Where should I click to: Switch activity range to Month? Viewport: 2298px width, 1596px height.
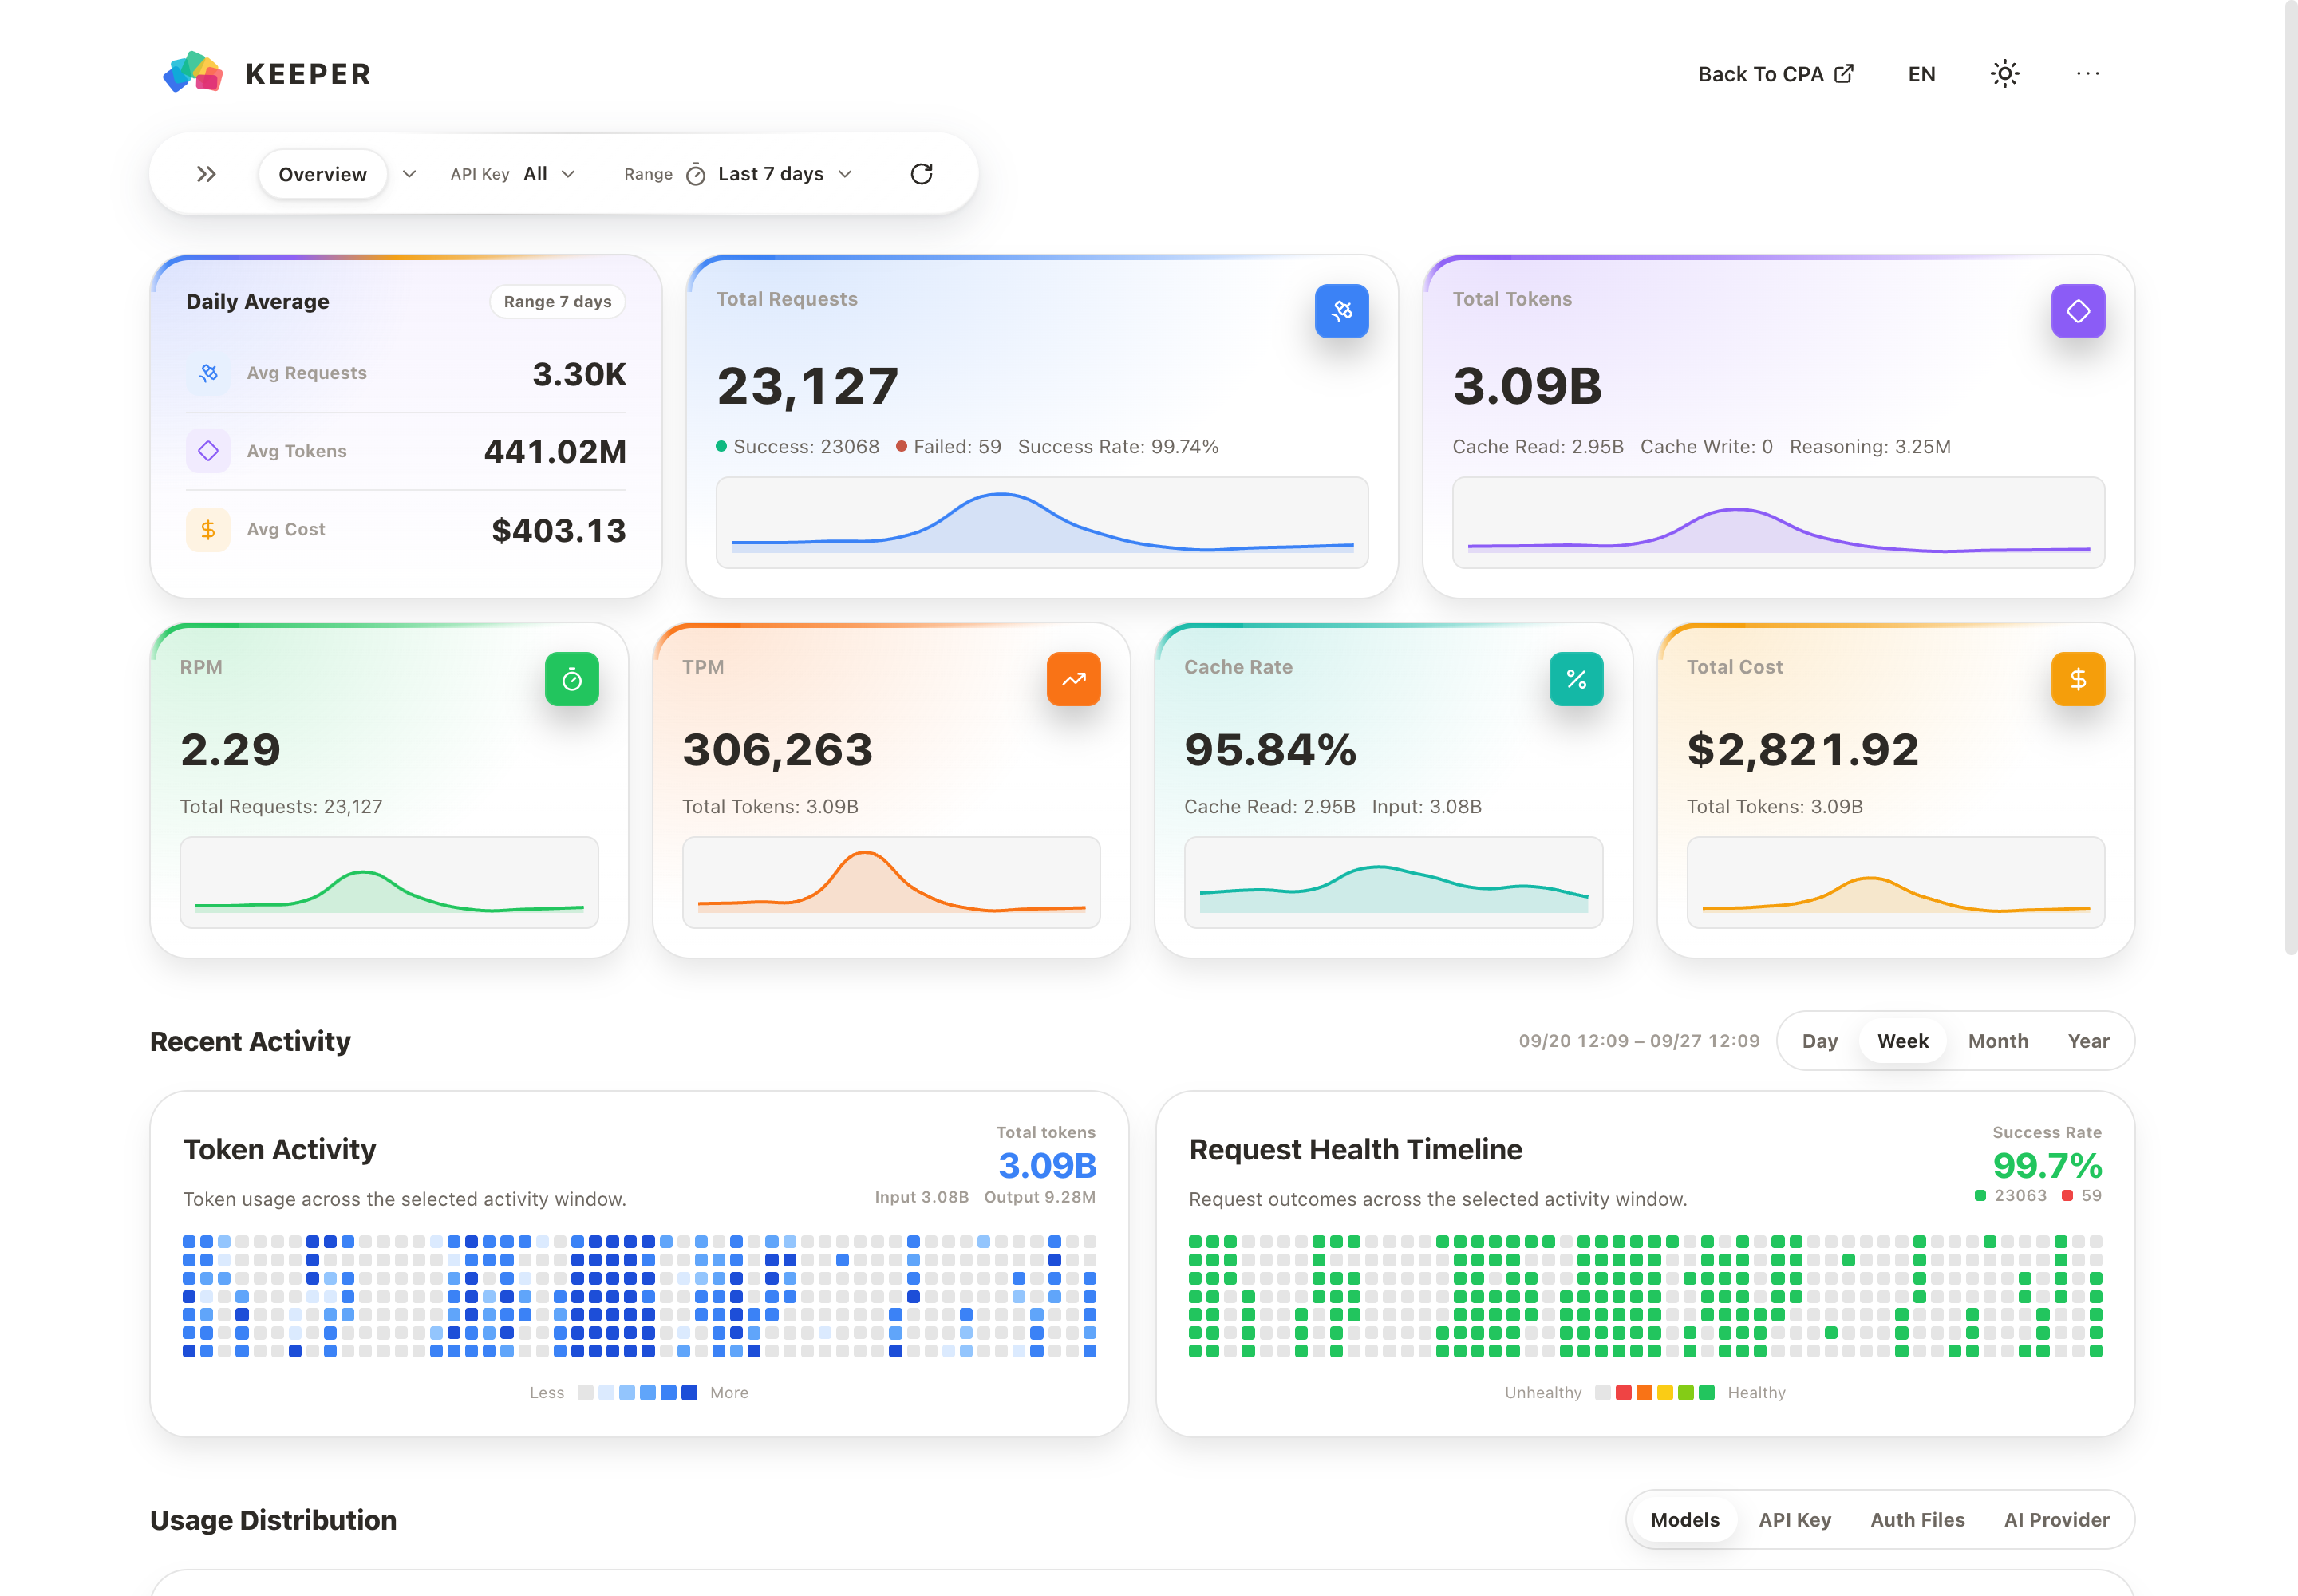tap(1997, 1041)
